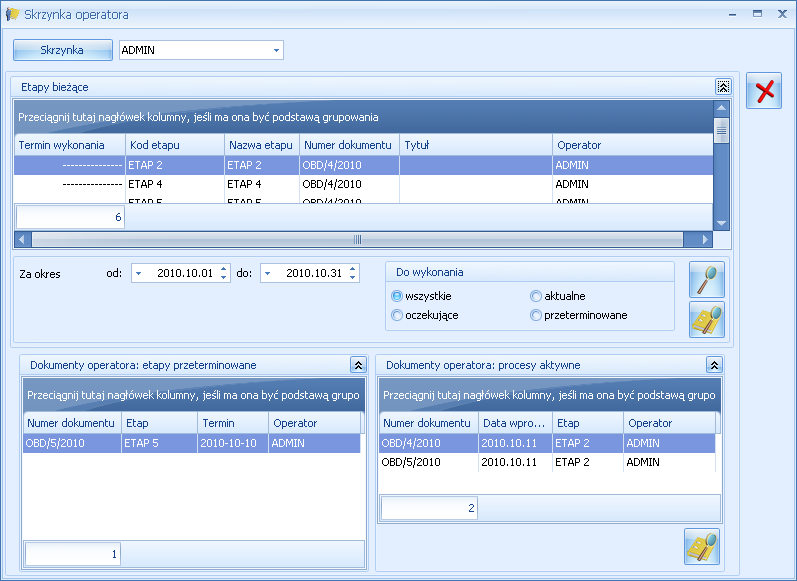
Task: Click the Data wpro... column header
Action: point(515,423)
